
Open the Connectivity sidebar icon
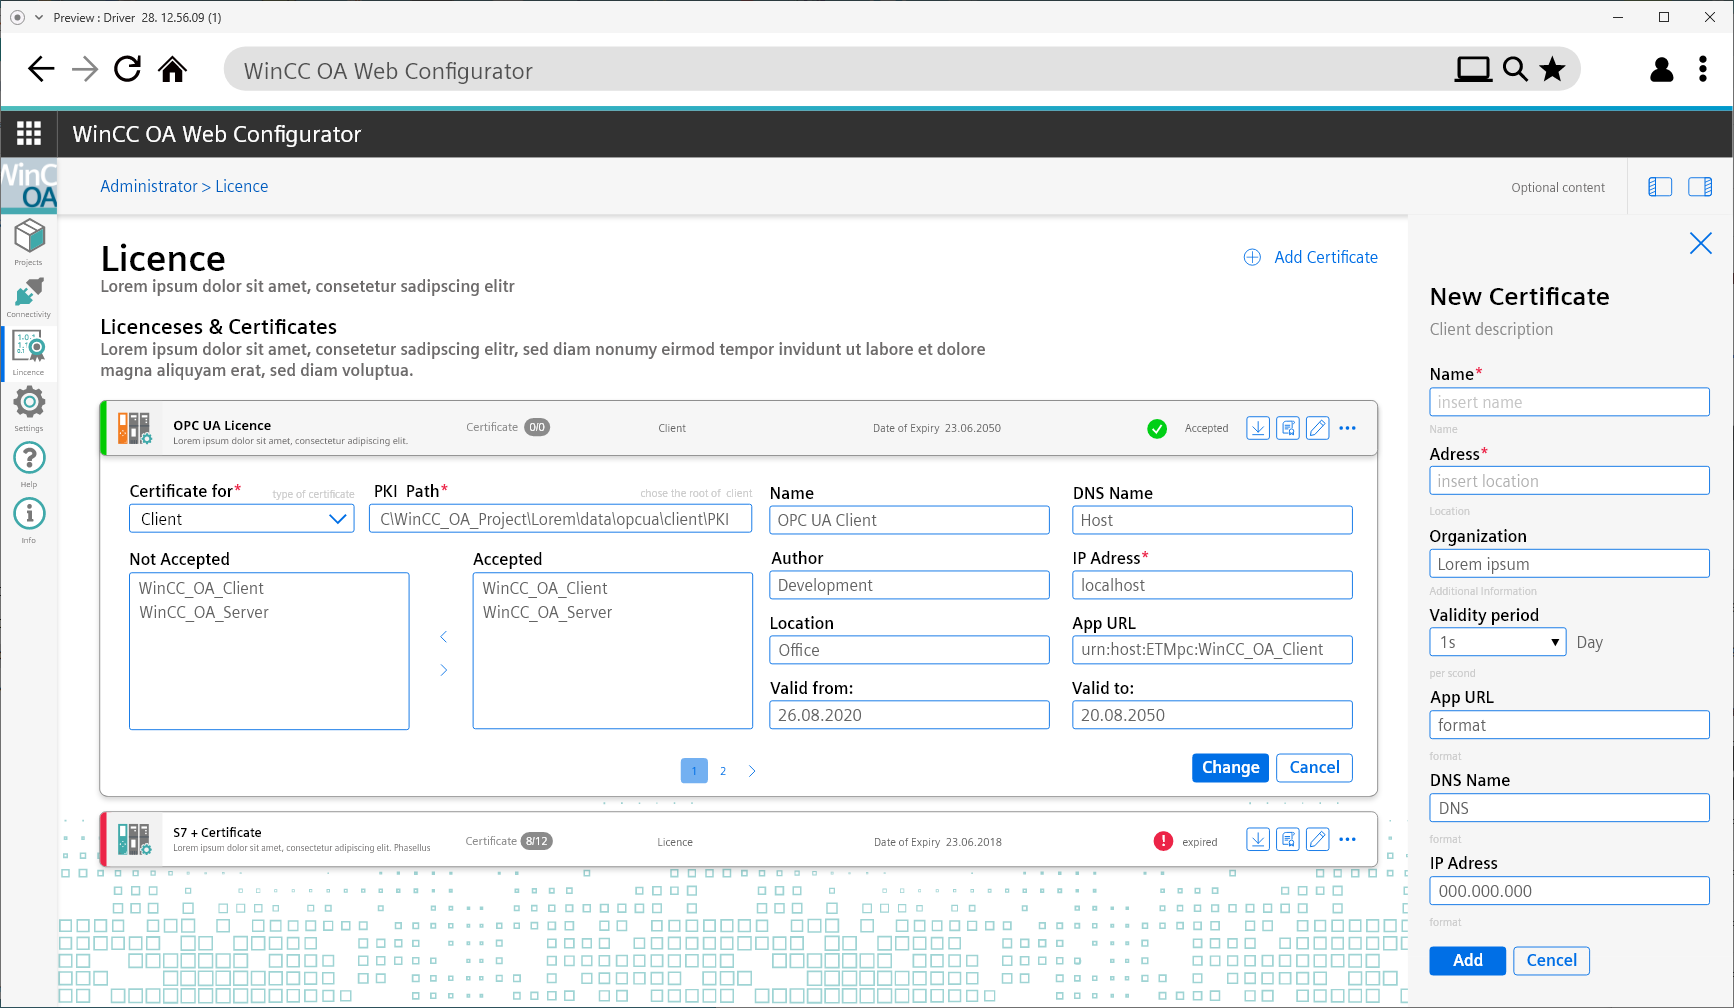[29, 296]
